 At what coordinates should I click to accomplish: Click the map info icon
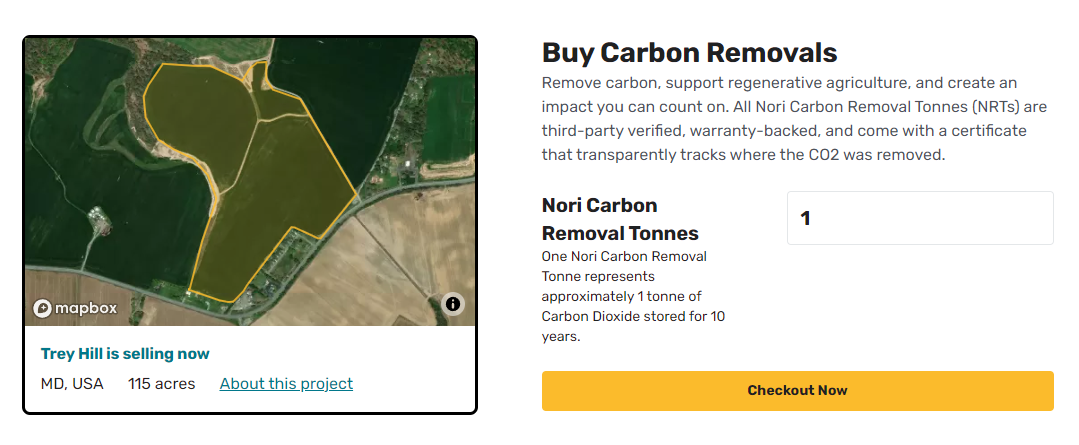452,303
